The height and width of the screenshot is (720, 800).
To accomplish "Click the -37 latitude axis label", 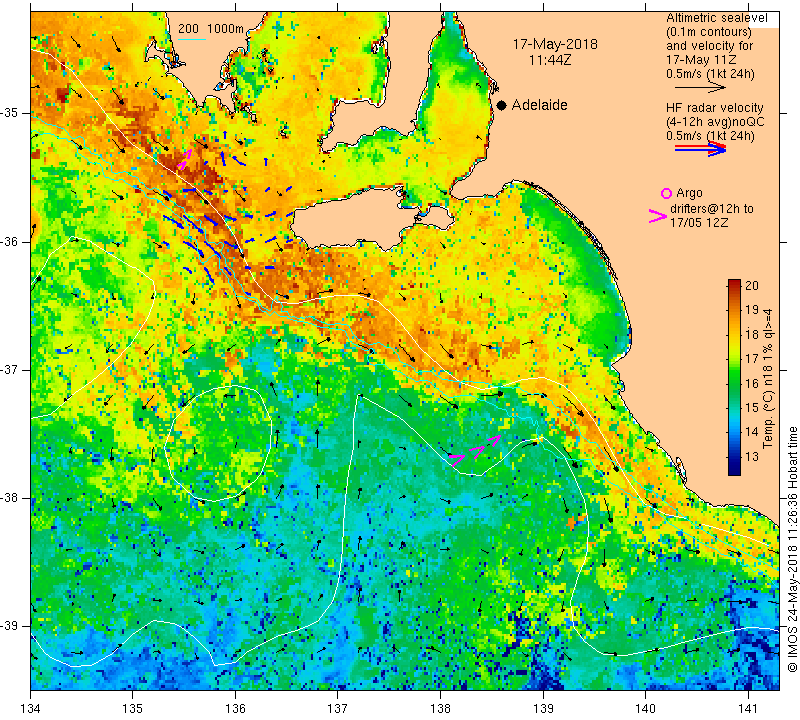I will coord(13,369).
